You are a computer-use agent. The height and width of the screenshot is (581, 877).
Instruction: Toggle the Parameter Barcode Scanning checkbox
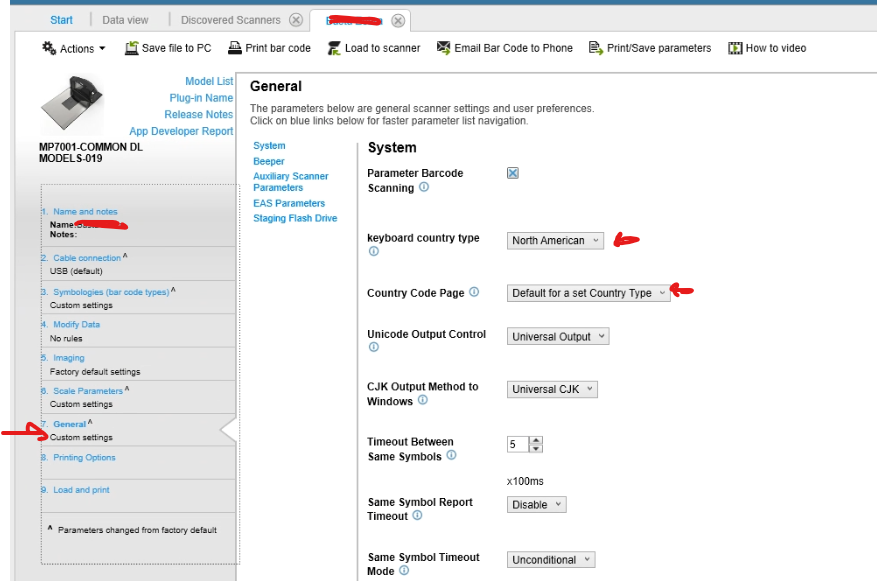(513, 173)
